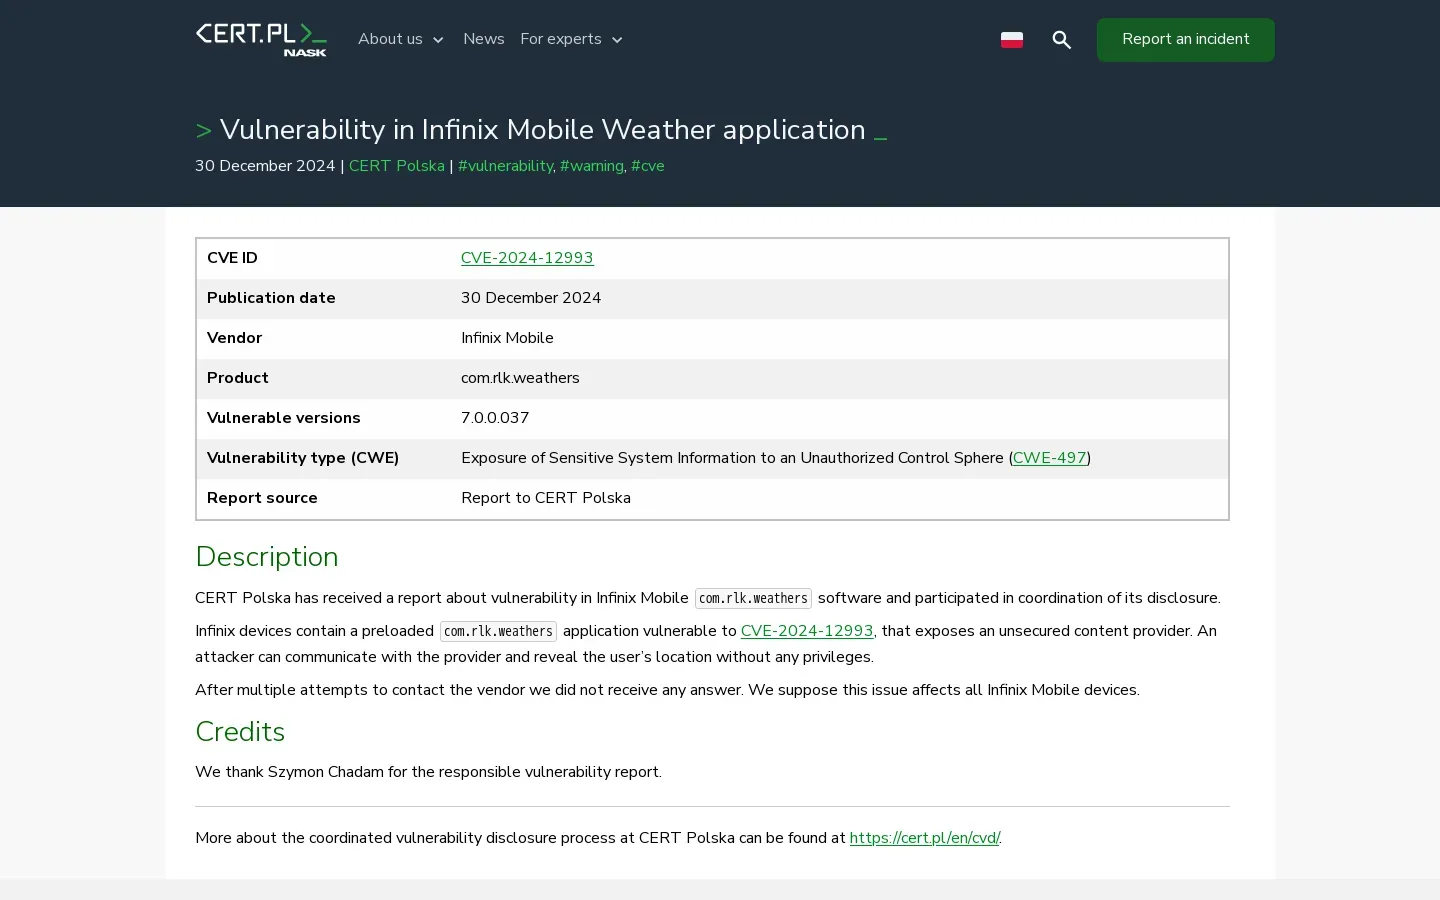Click the 'Vendor' row label
1440x900 pixels.
point(234,338)
